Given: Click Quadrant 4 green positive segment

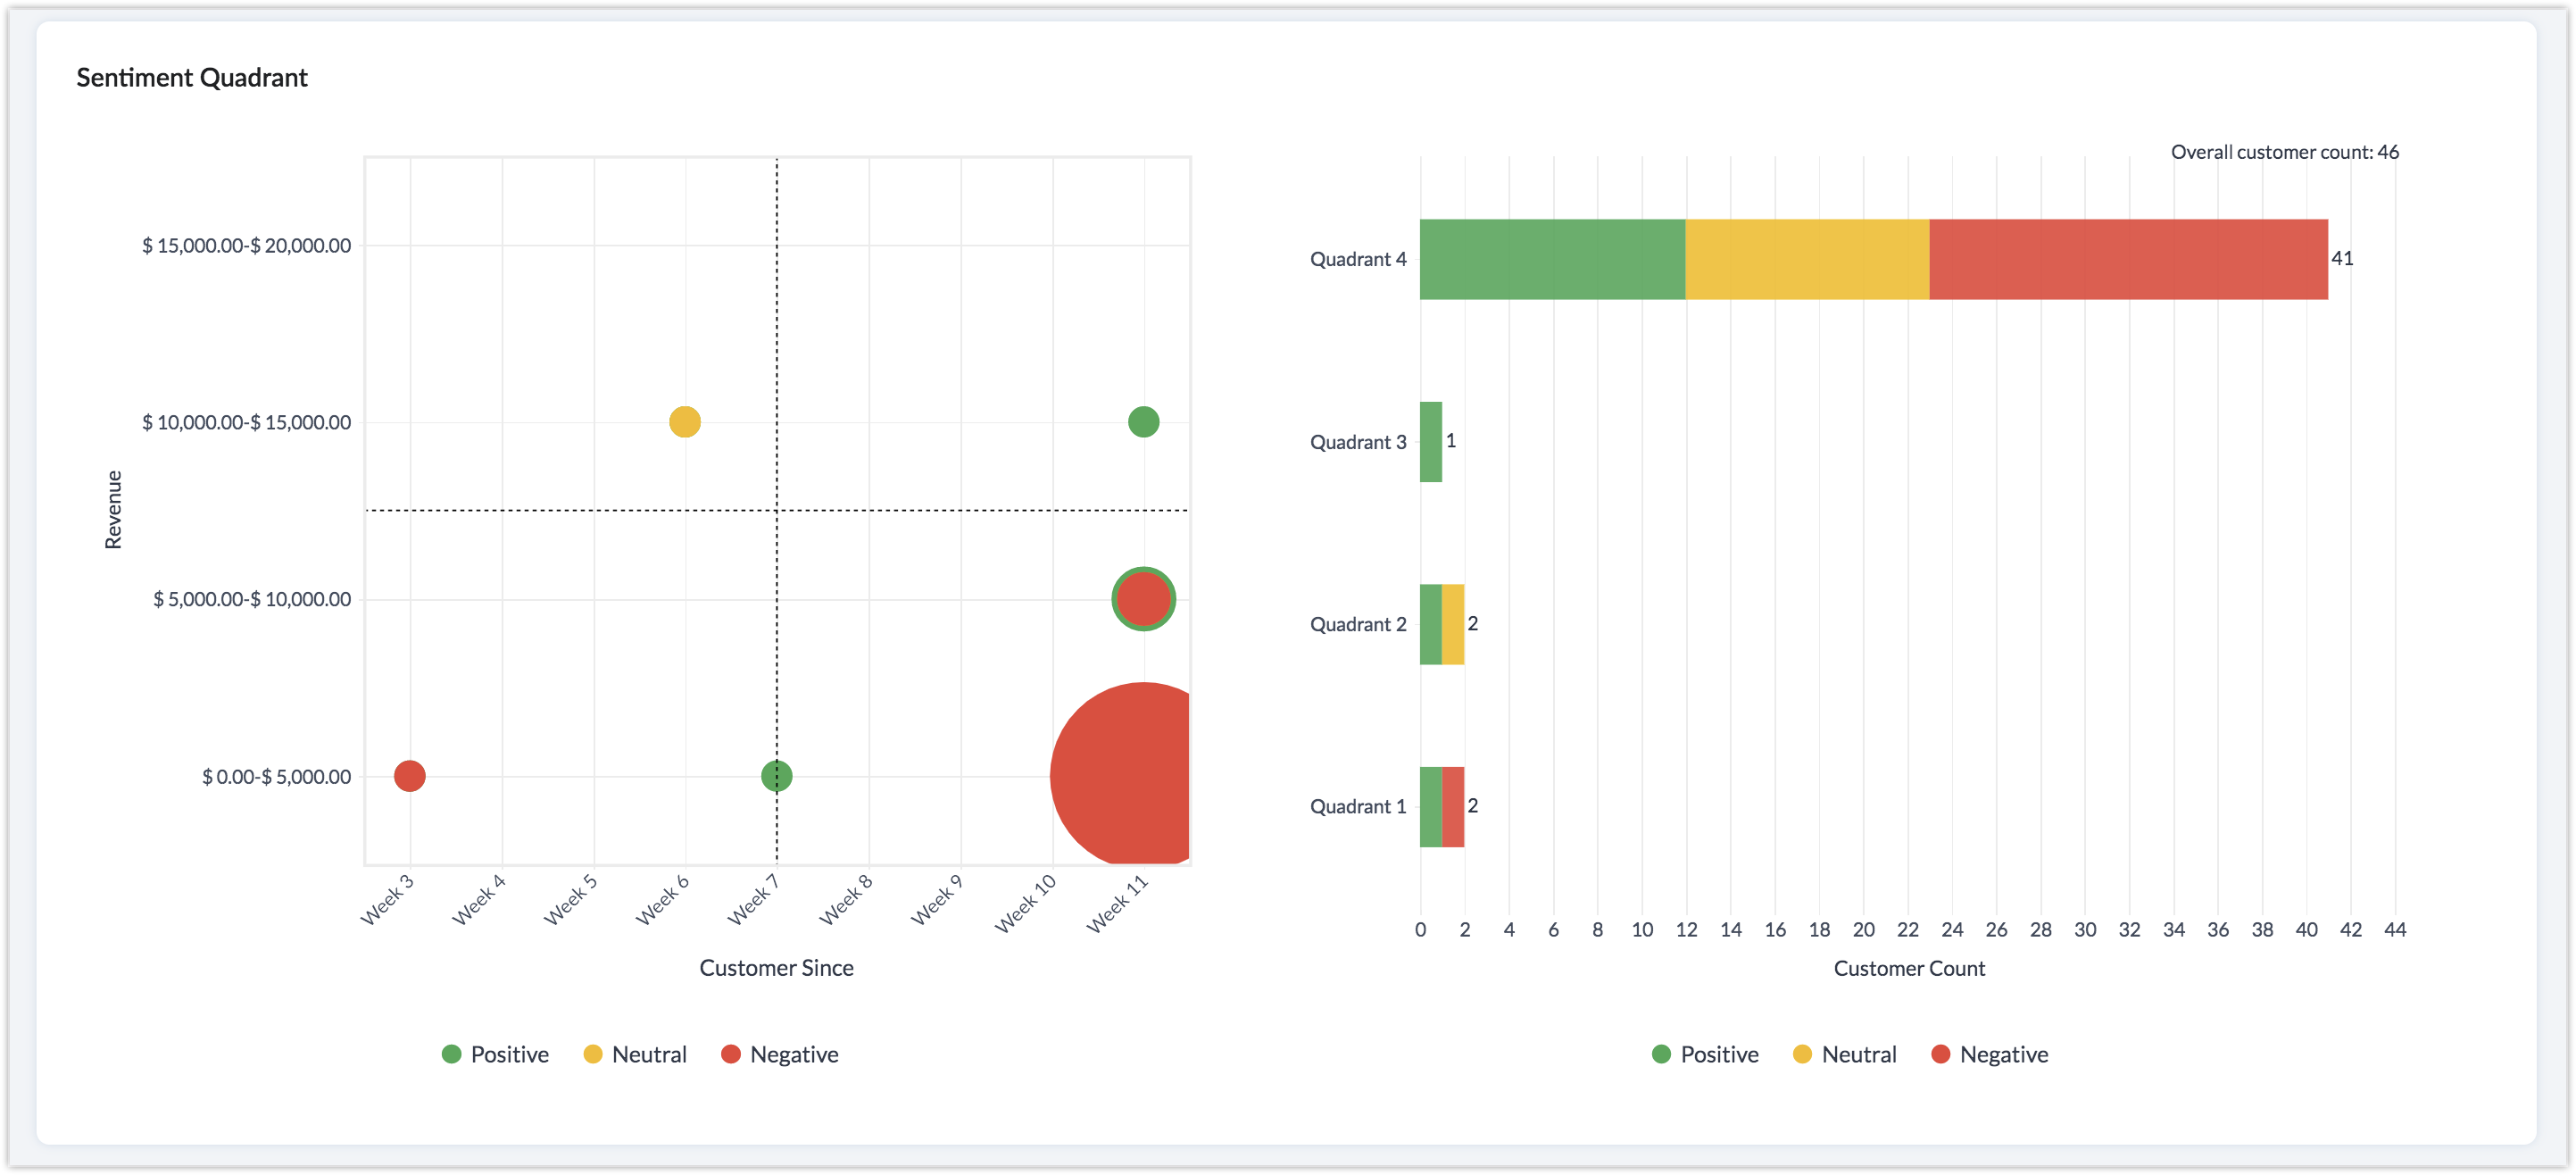Looking at the screenshot, I should coord(1551,259).
